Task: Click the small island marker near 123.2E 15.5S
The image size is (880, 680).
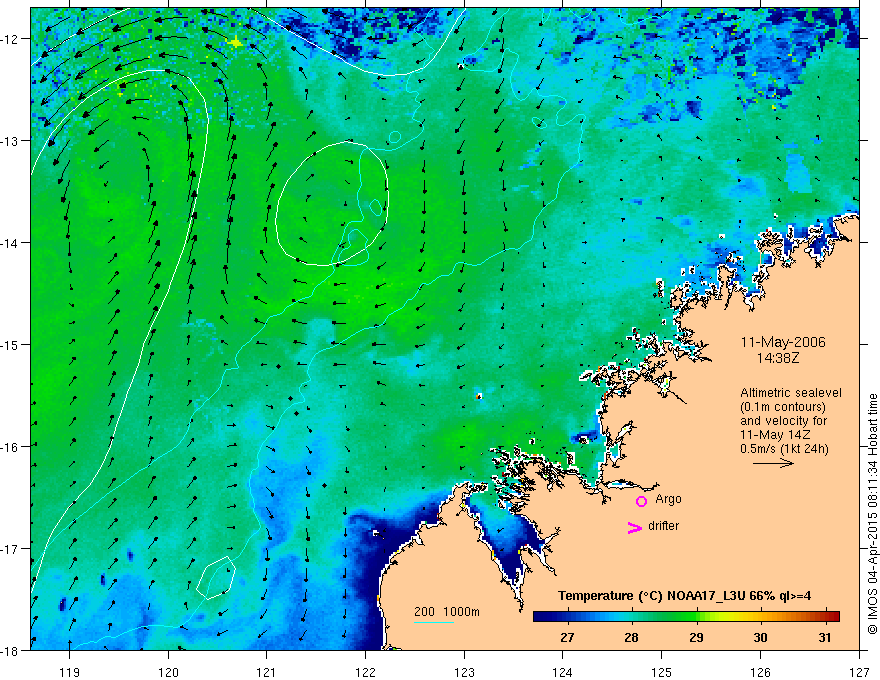Action: tap(479, 396)
